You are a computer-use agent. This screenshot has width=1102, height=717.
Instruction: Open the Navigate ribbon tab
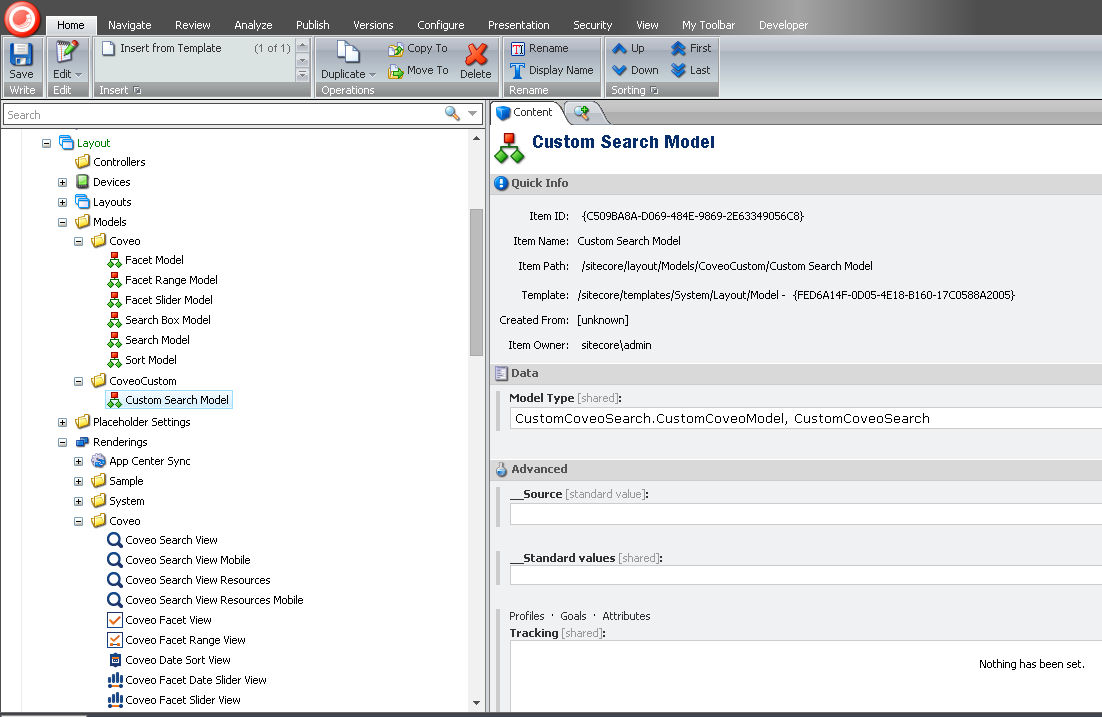coord(129,25)
